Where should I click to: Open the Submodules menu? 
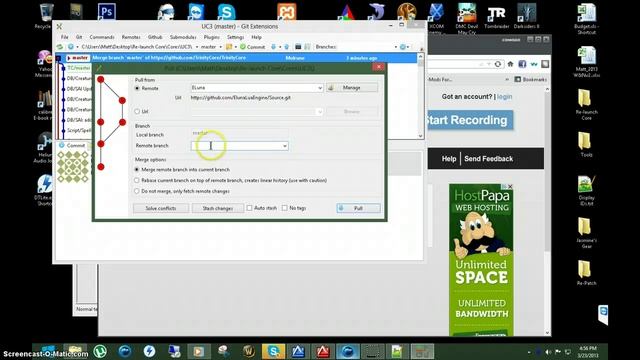183,37
